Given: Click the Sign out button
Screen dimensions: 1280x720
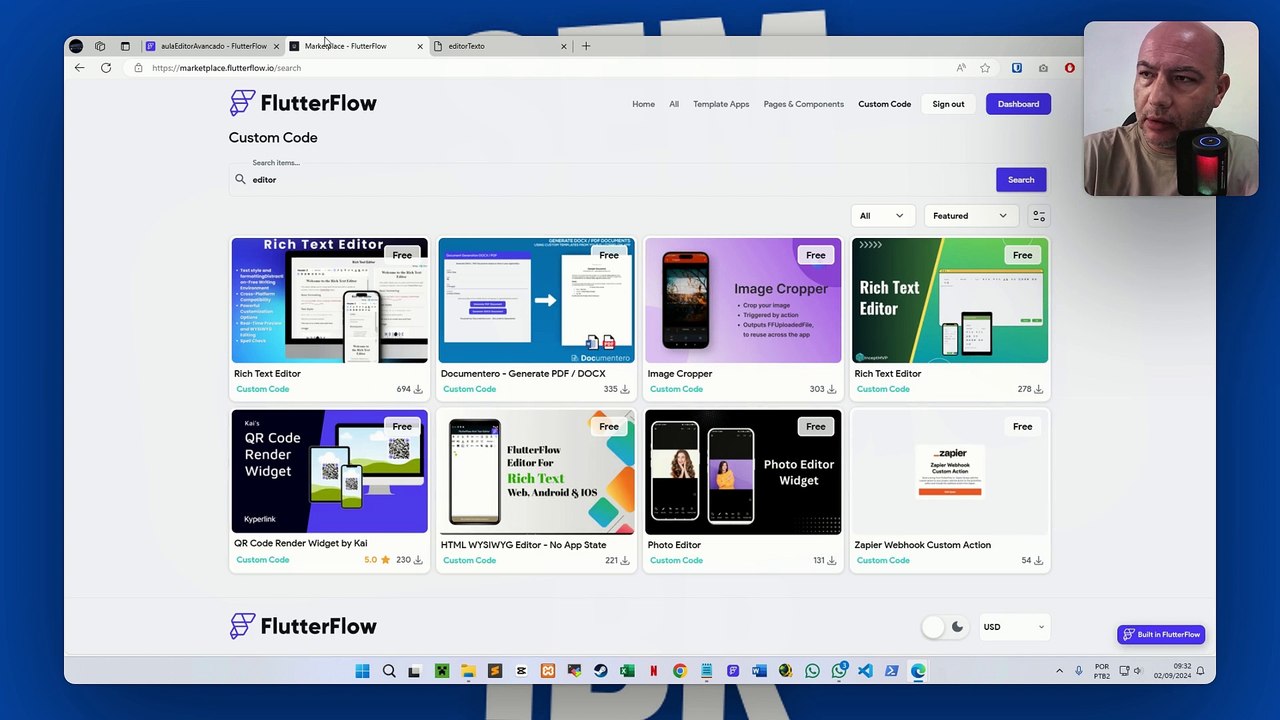Looking at the screenshot, I should pos(948,104).
